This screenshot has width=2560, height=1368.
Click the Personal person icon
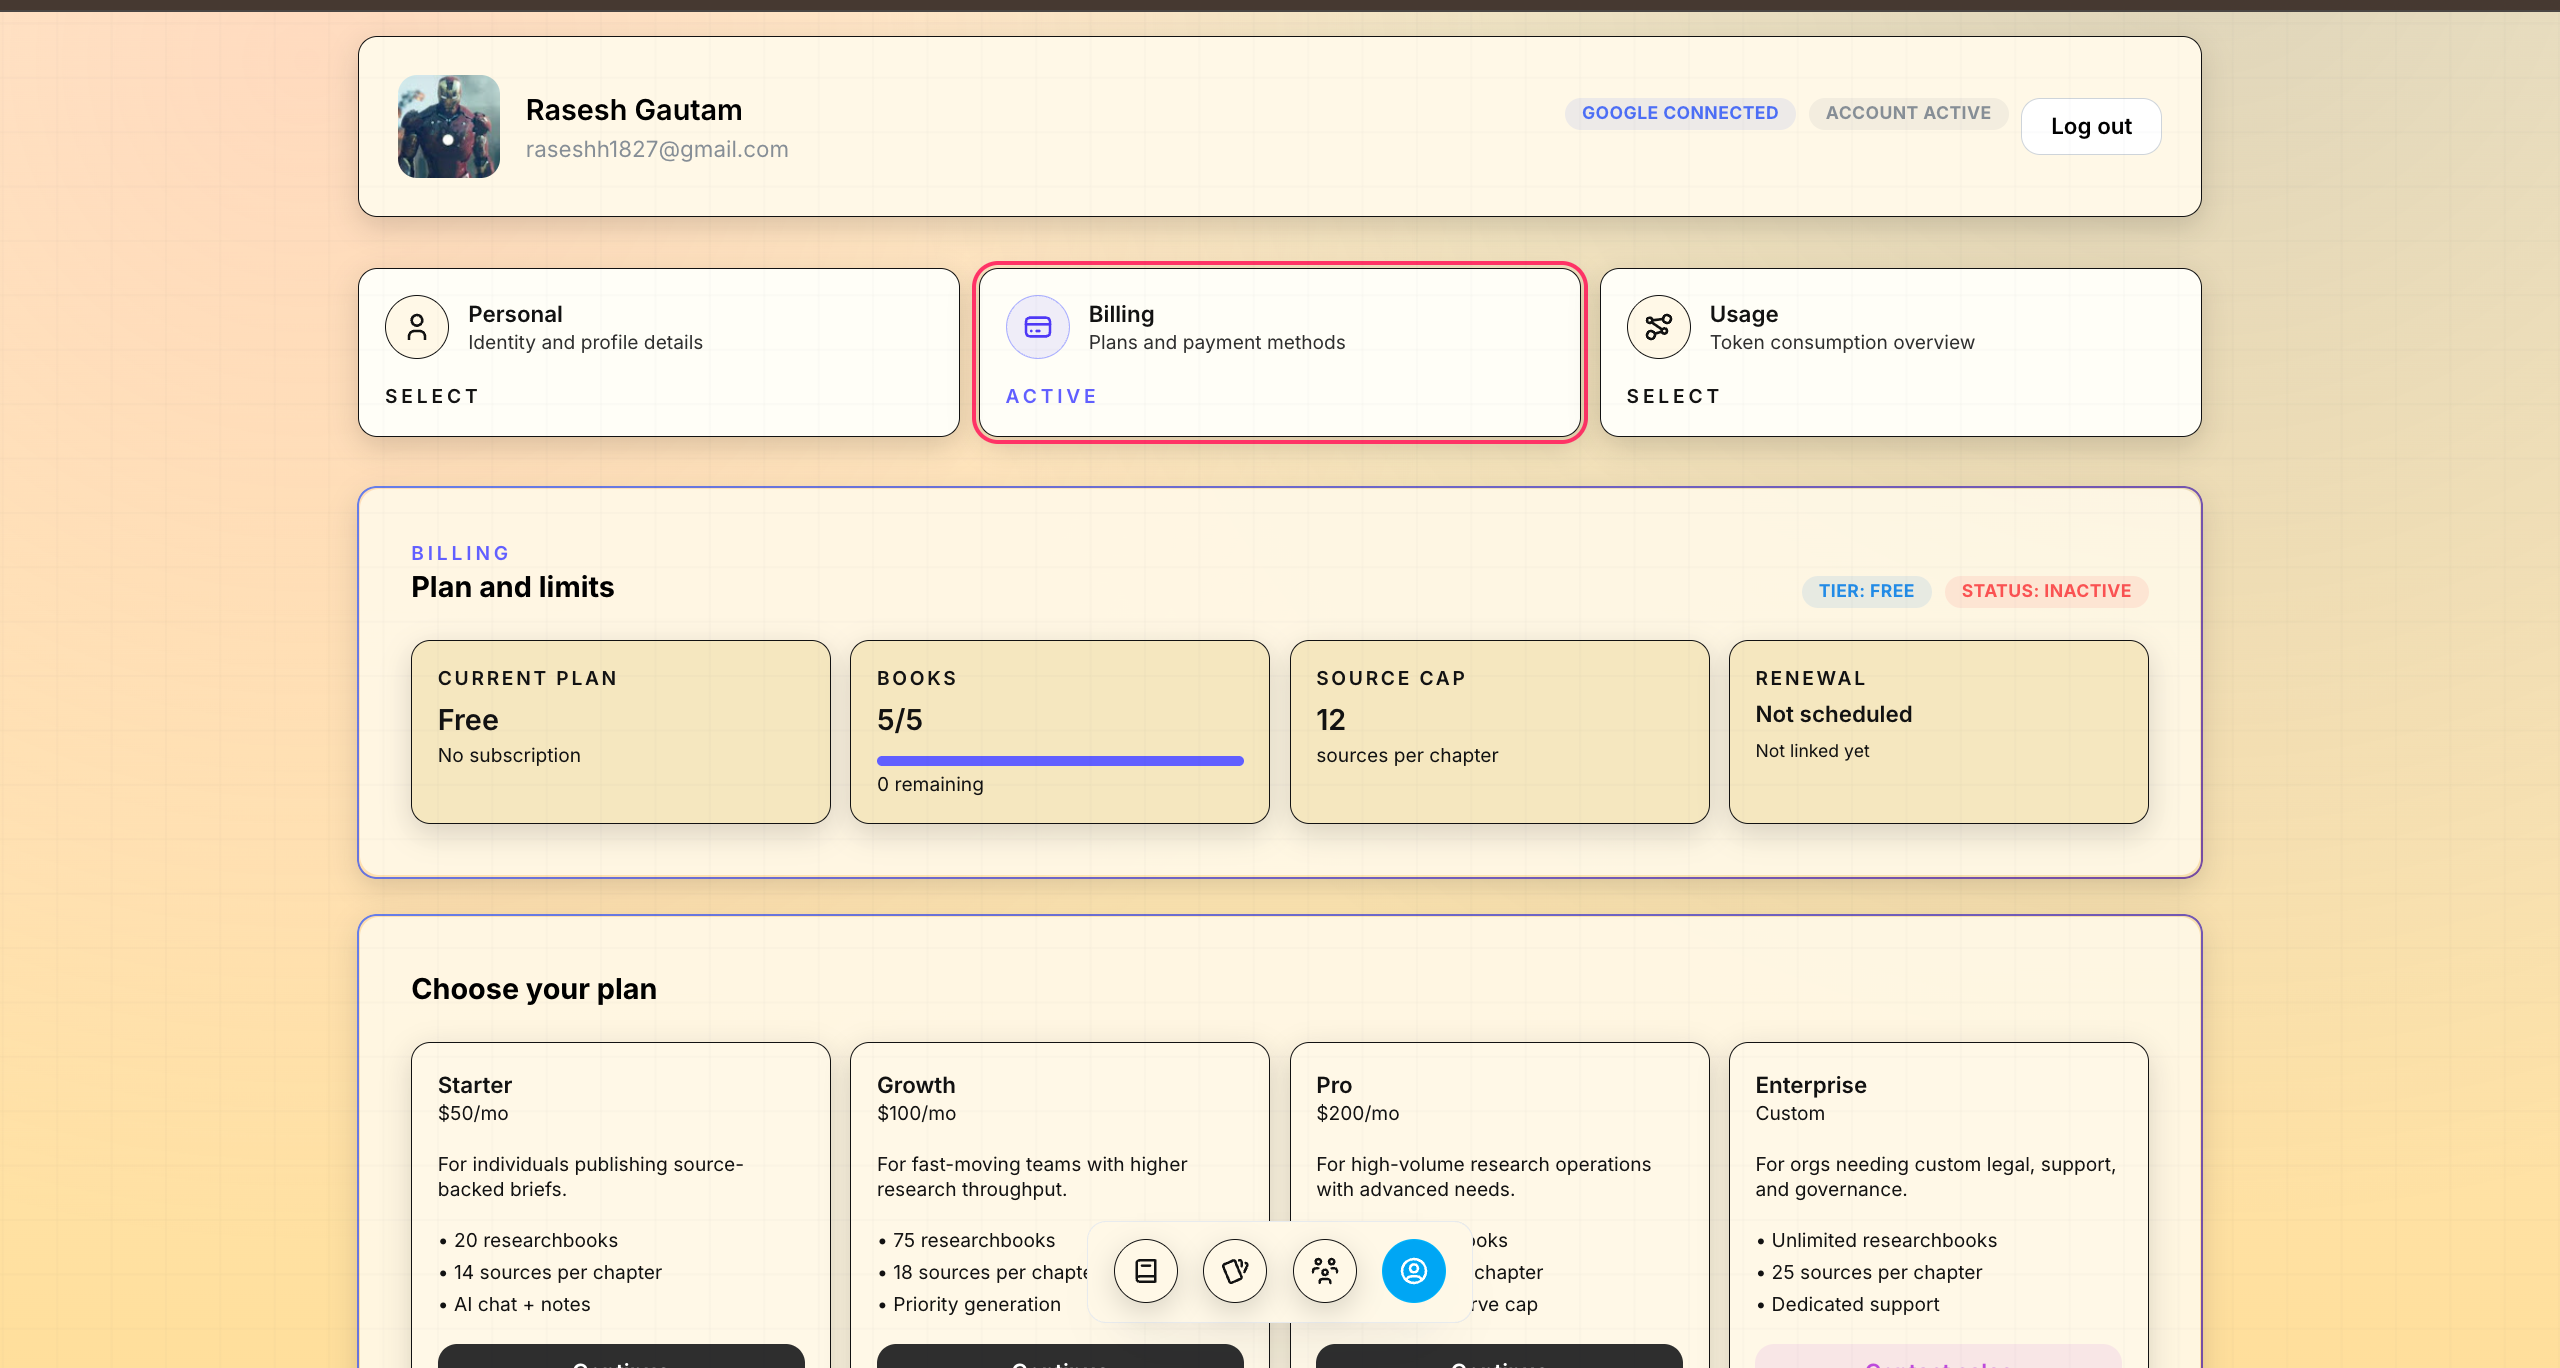pos(417,327)
